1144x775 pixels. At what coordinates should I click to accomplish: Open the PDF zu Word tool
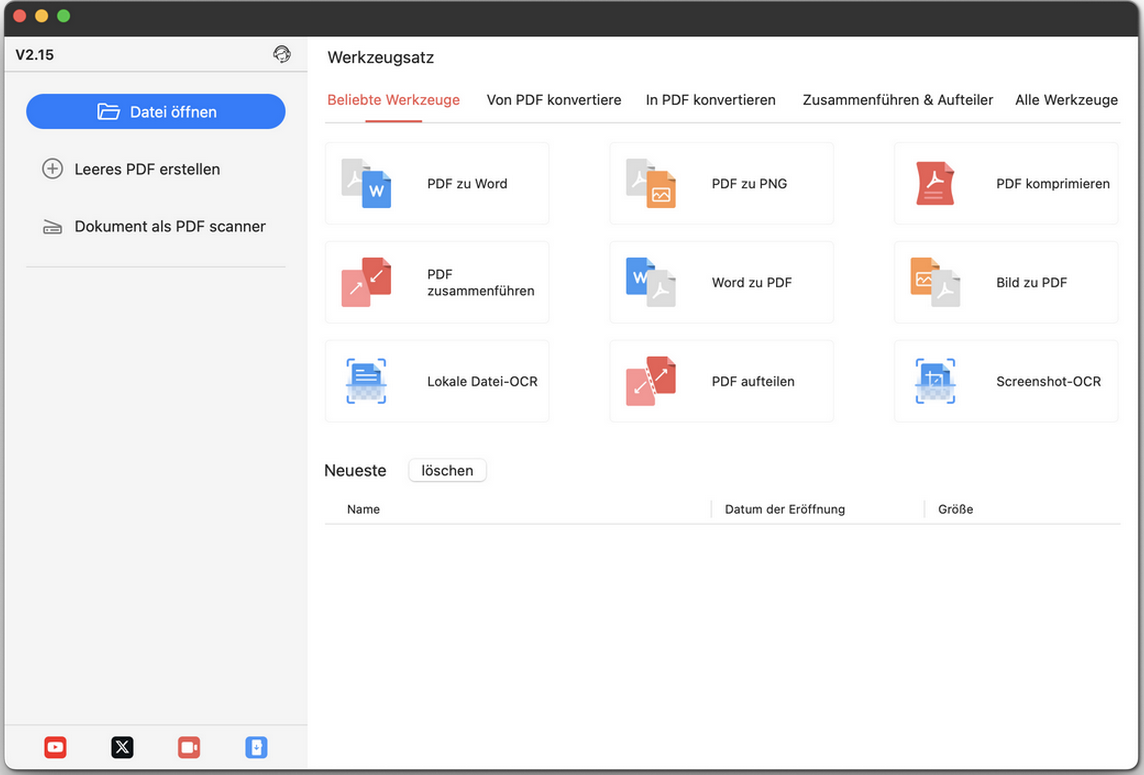(x=437, y=184)
